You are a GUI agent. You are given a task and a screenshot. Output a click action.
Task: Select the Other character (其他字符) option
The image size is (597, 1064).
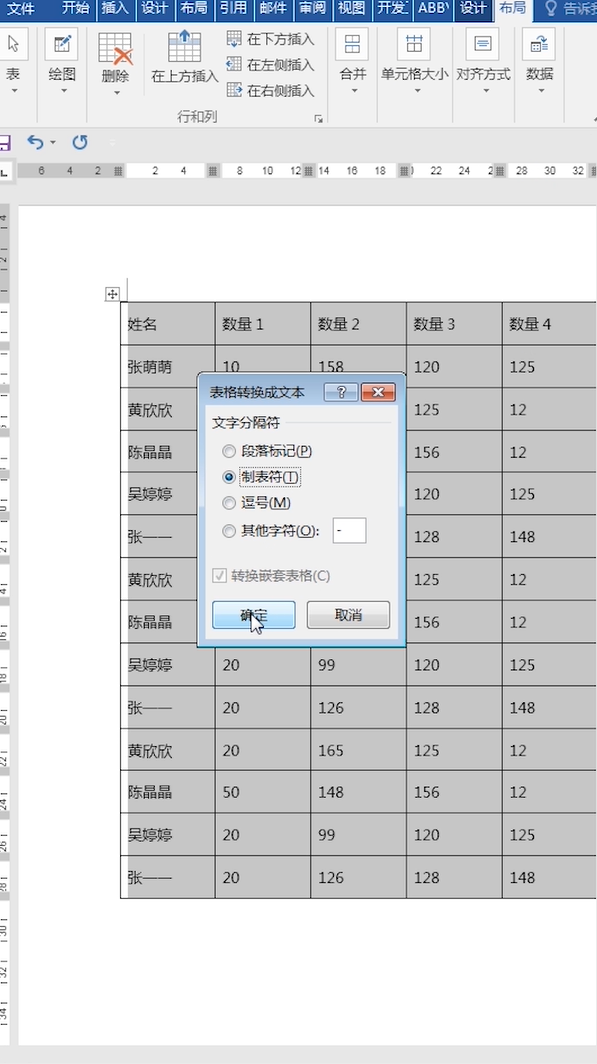point(271,531)
